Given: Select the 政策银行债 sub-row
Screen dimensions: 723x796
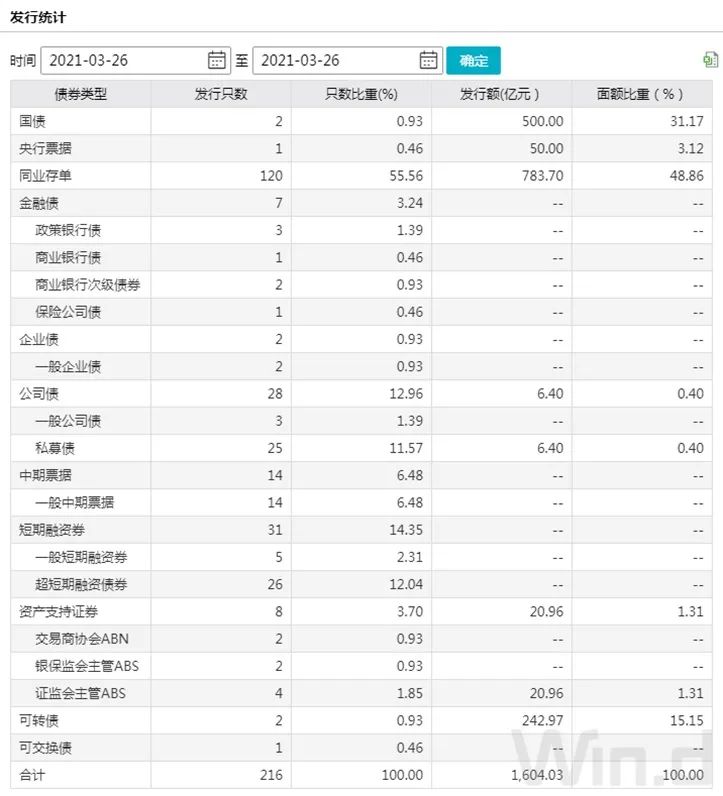Looking at the screenshot, I should point(68,230).
